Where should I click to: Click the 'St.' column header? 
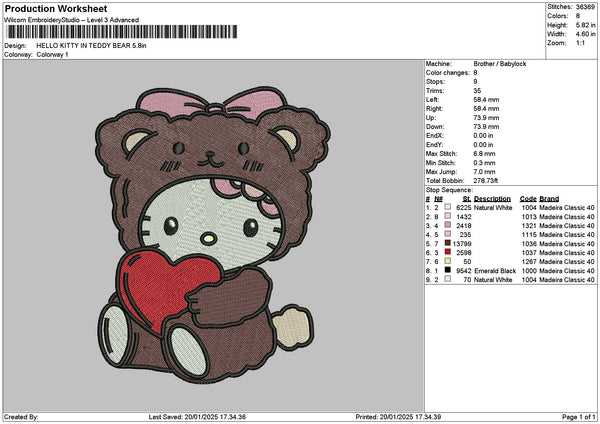click(x=466, y=199)
